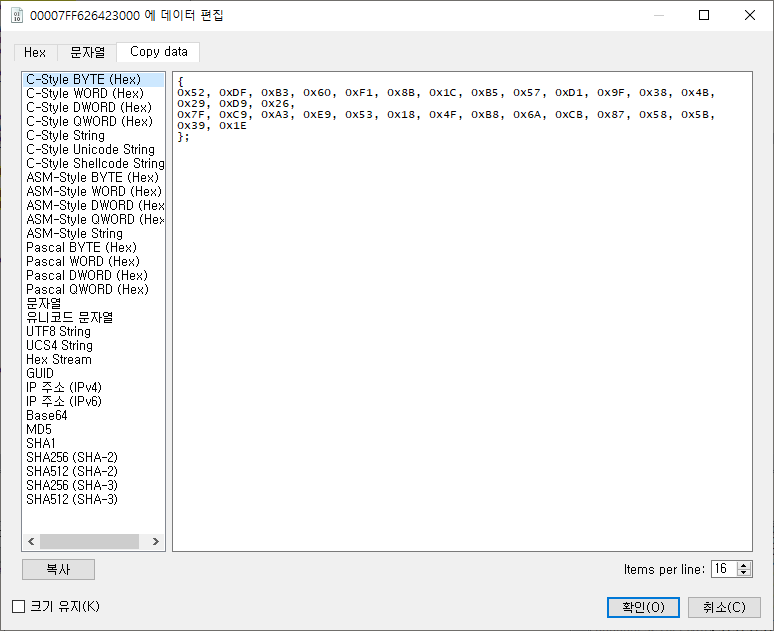Click the 복사 copy button
The height and width of the screenshot is (631, 774).
click(x=58, y=569)
